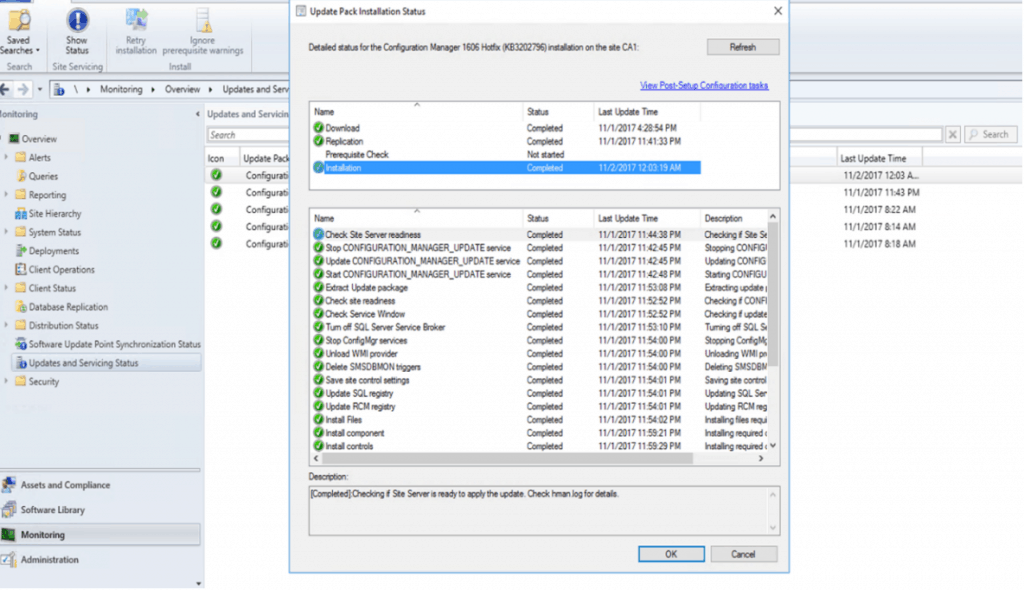Sort steps list by Status column
Screen dimensions: 1024x590
tap(558, 218)
